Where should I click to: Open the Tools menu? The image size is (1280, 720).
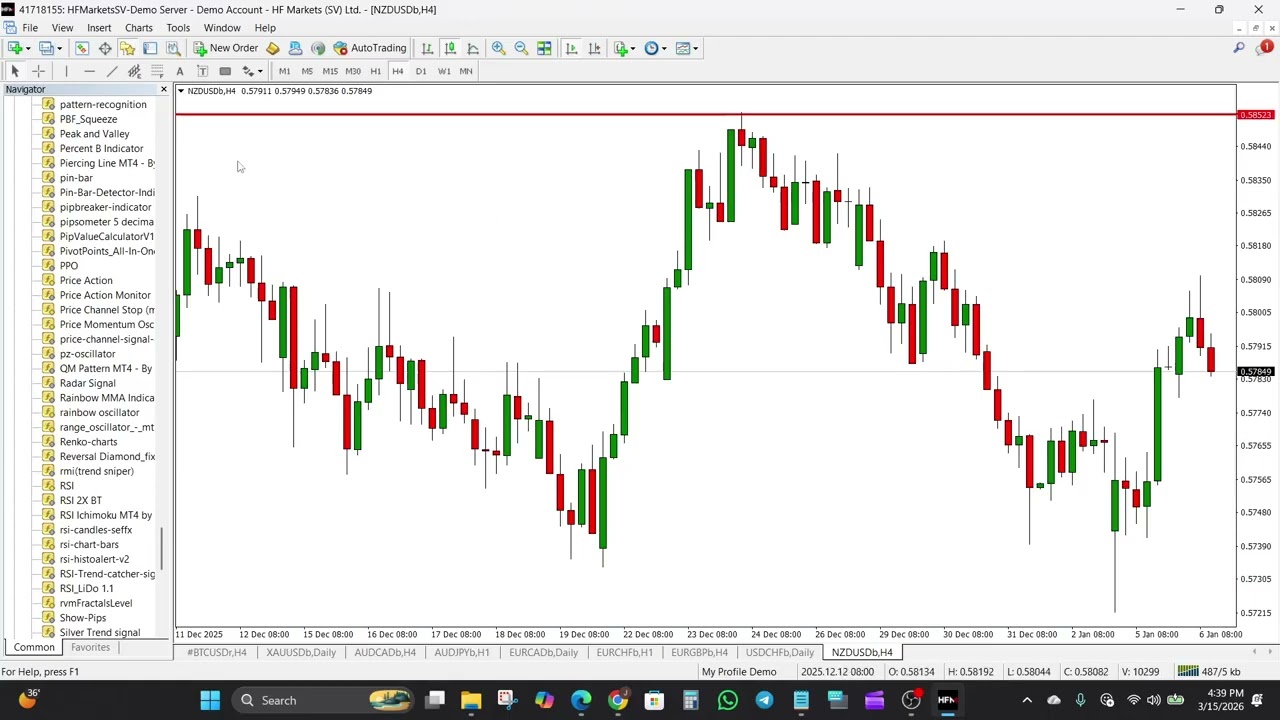(x=178, y=28)
